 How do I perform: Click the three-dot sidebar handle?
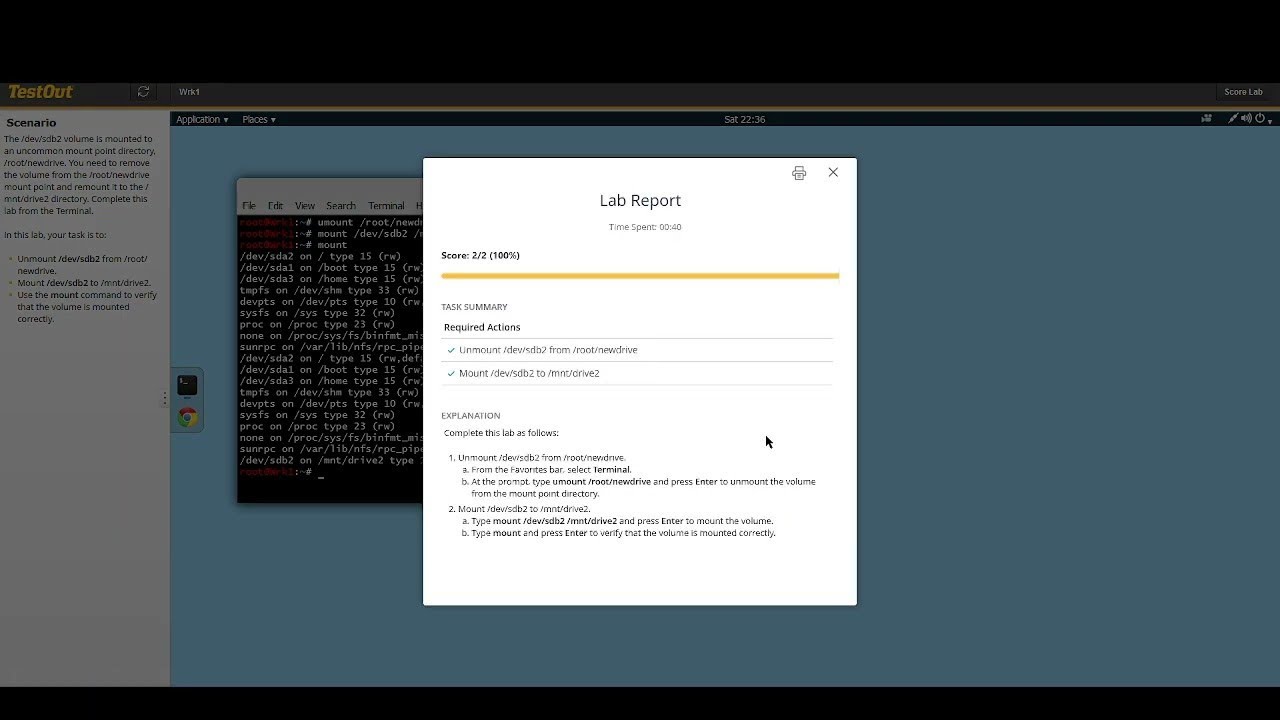coord(165,399)
